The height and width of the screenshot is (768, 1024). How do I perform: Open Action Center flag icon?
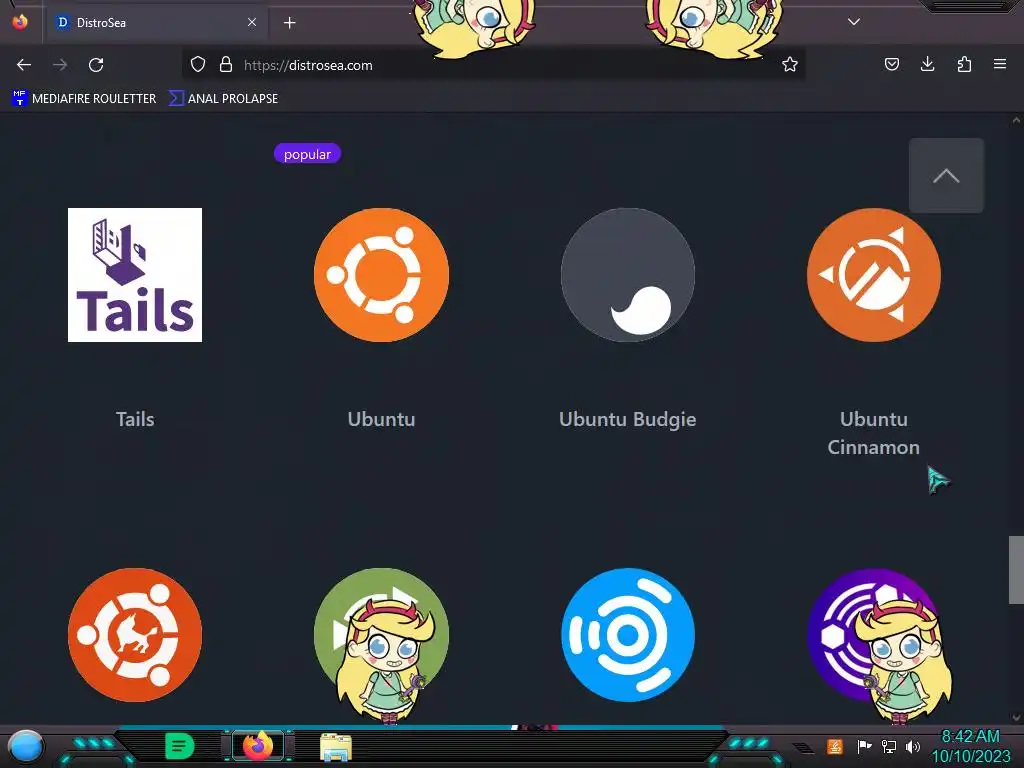[864, 746]
